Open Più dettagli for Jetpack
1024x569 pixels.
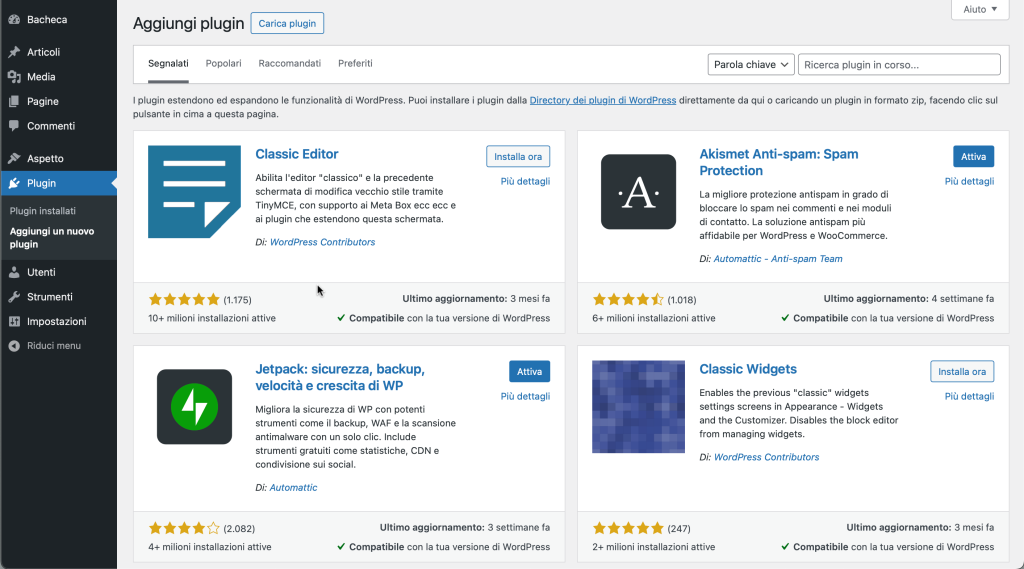525,396
